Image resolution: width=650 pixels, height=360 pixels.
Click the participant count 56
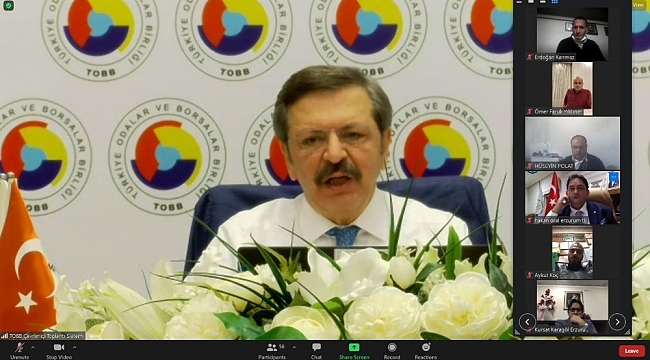coord(282,346)
